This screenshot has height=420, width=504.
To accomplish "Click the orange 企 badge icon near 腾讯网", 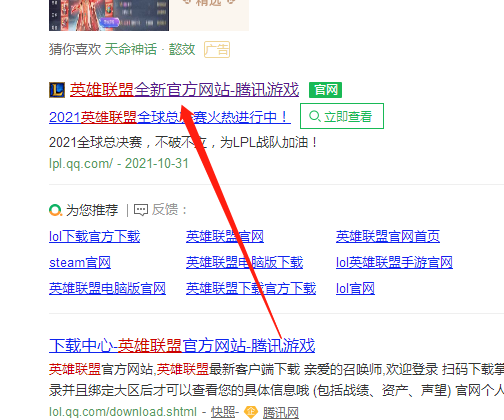I will tap(251, 412).
